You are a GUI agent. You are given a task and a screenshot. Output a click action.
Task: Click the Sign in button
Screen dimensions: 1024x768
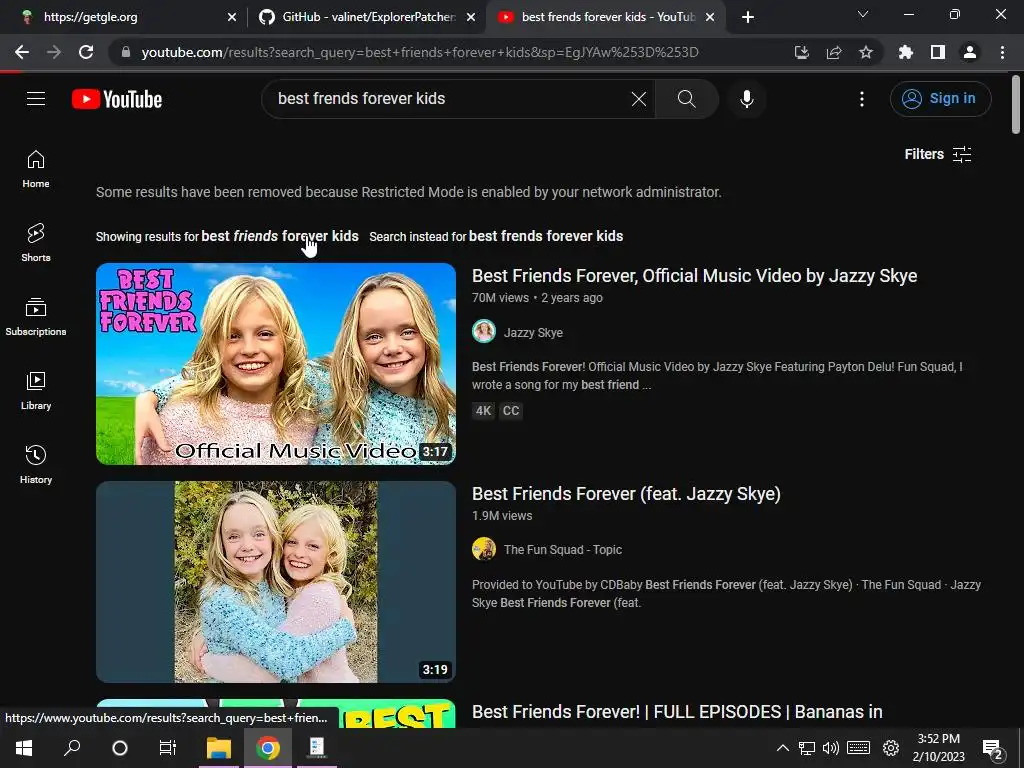940,99
